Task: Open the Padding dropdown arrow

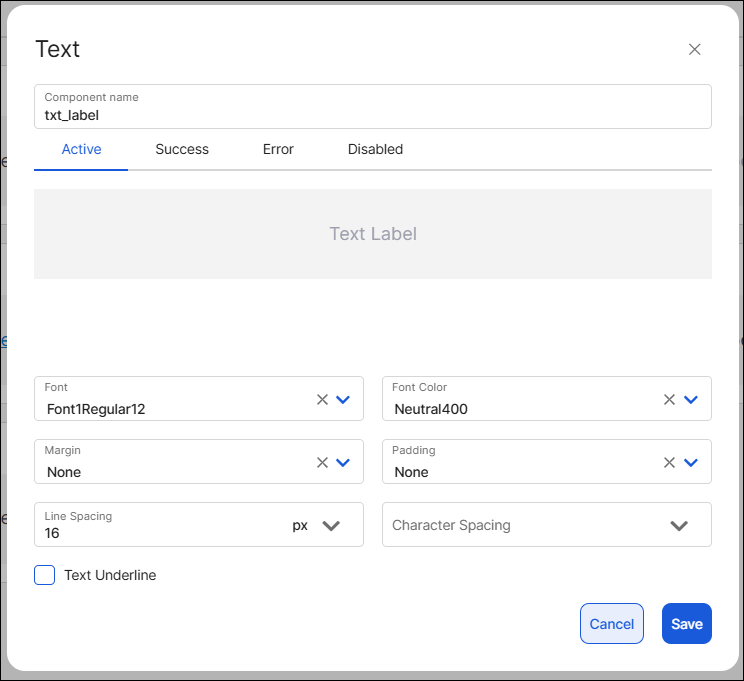Action: click(x=691, y=462)
